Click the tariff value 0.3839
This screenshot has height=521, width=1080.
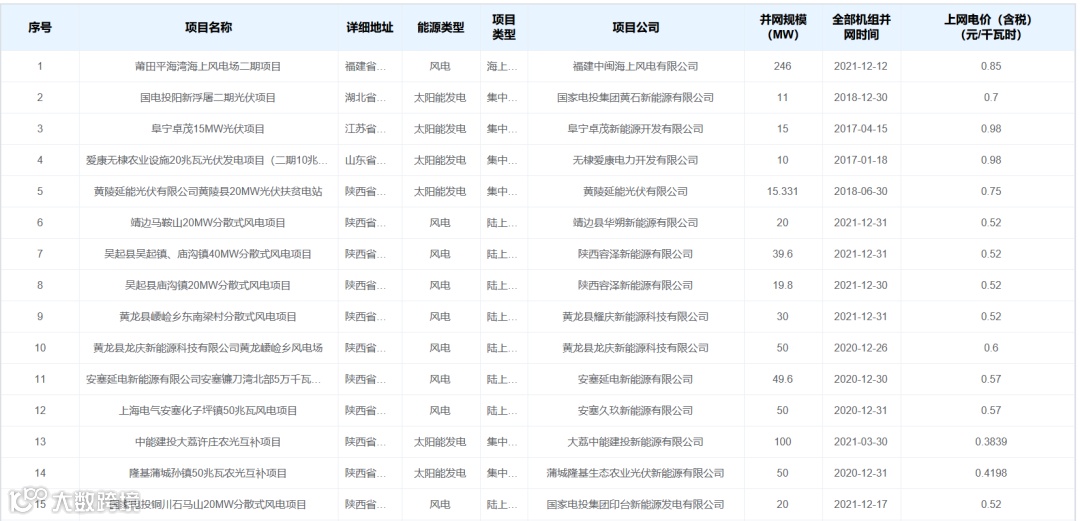click(x=991, y=442)
